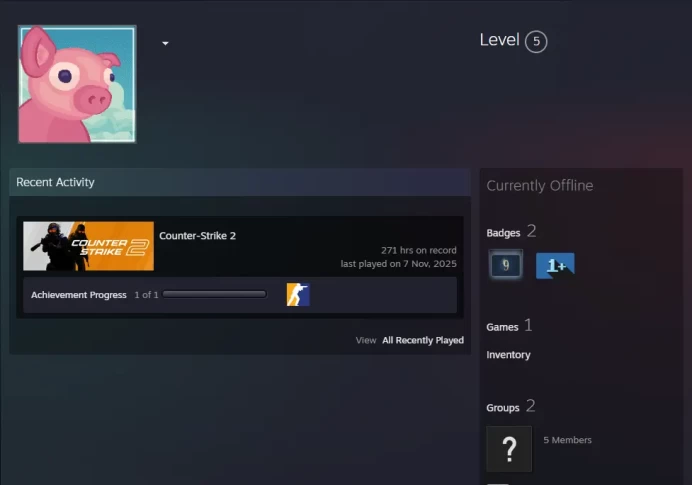Open the Counter-Strike 2 game title link

pyautogui.click(x=197, y=236)
